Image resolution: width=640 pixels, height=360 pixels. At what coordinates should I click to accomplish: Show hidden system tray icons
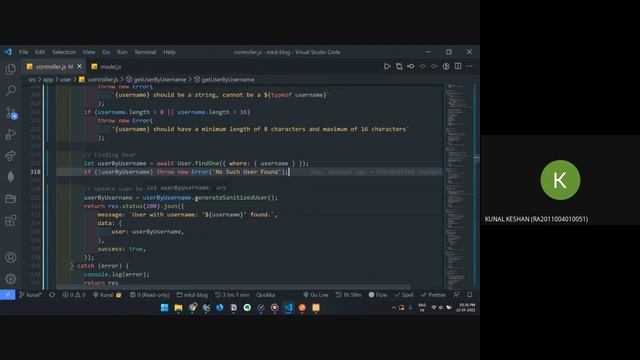[x=393, y=308]
